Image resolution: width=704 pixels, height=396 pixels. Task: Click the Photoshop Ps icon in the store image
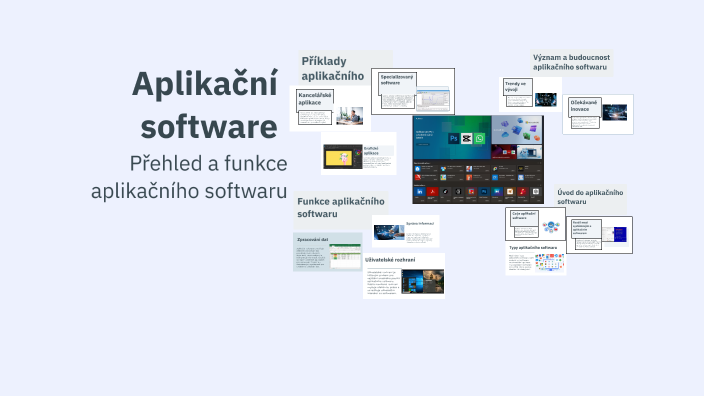(453, 138)
